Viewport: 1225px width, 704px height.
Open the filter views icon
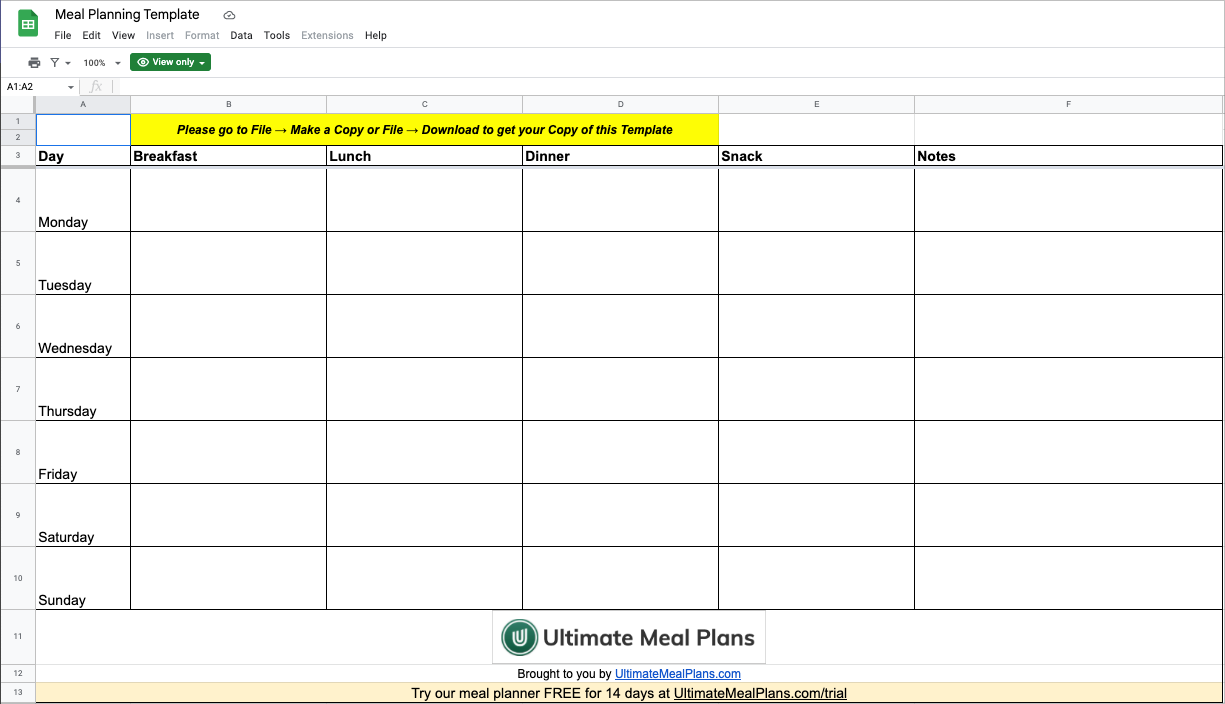pos(59,62)
